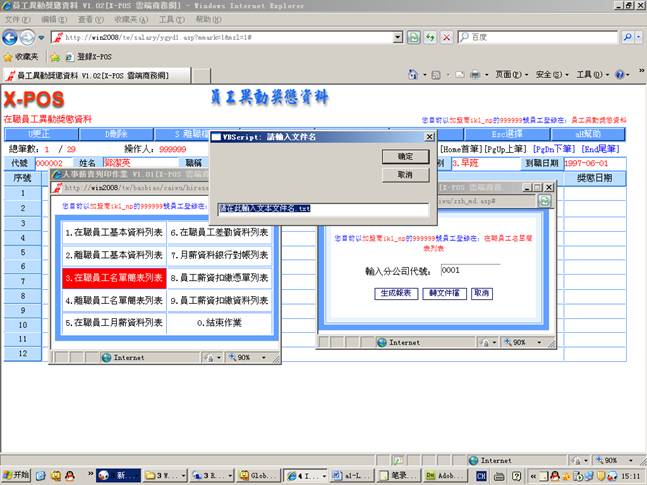
Task: Click the refresh icon beside address bar
Action: pyautogui.click(x=430, y=37)
